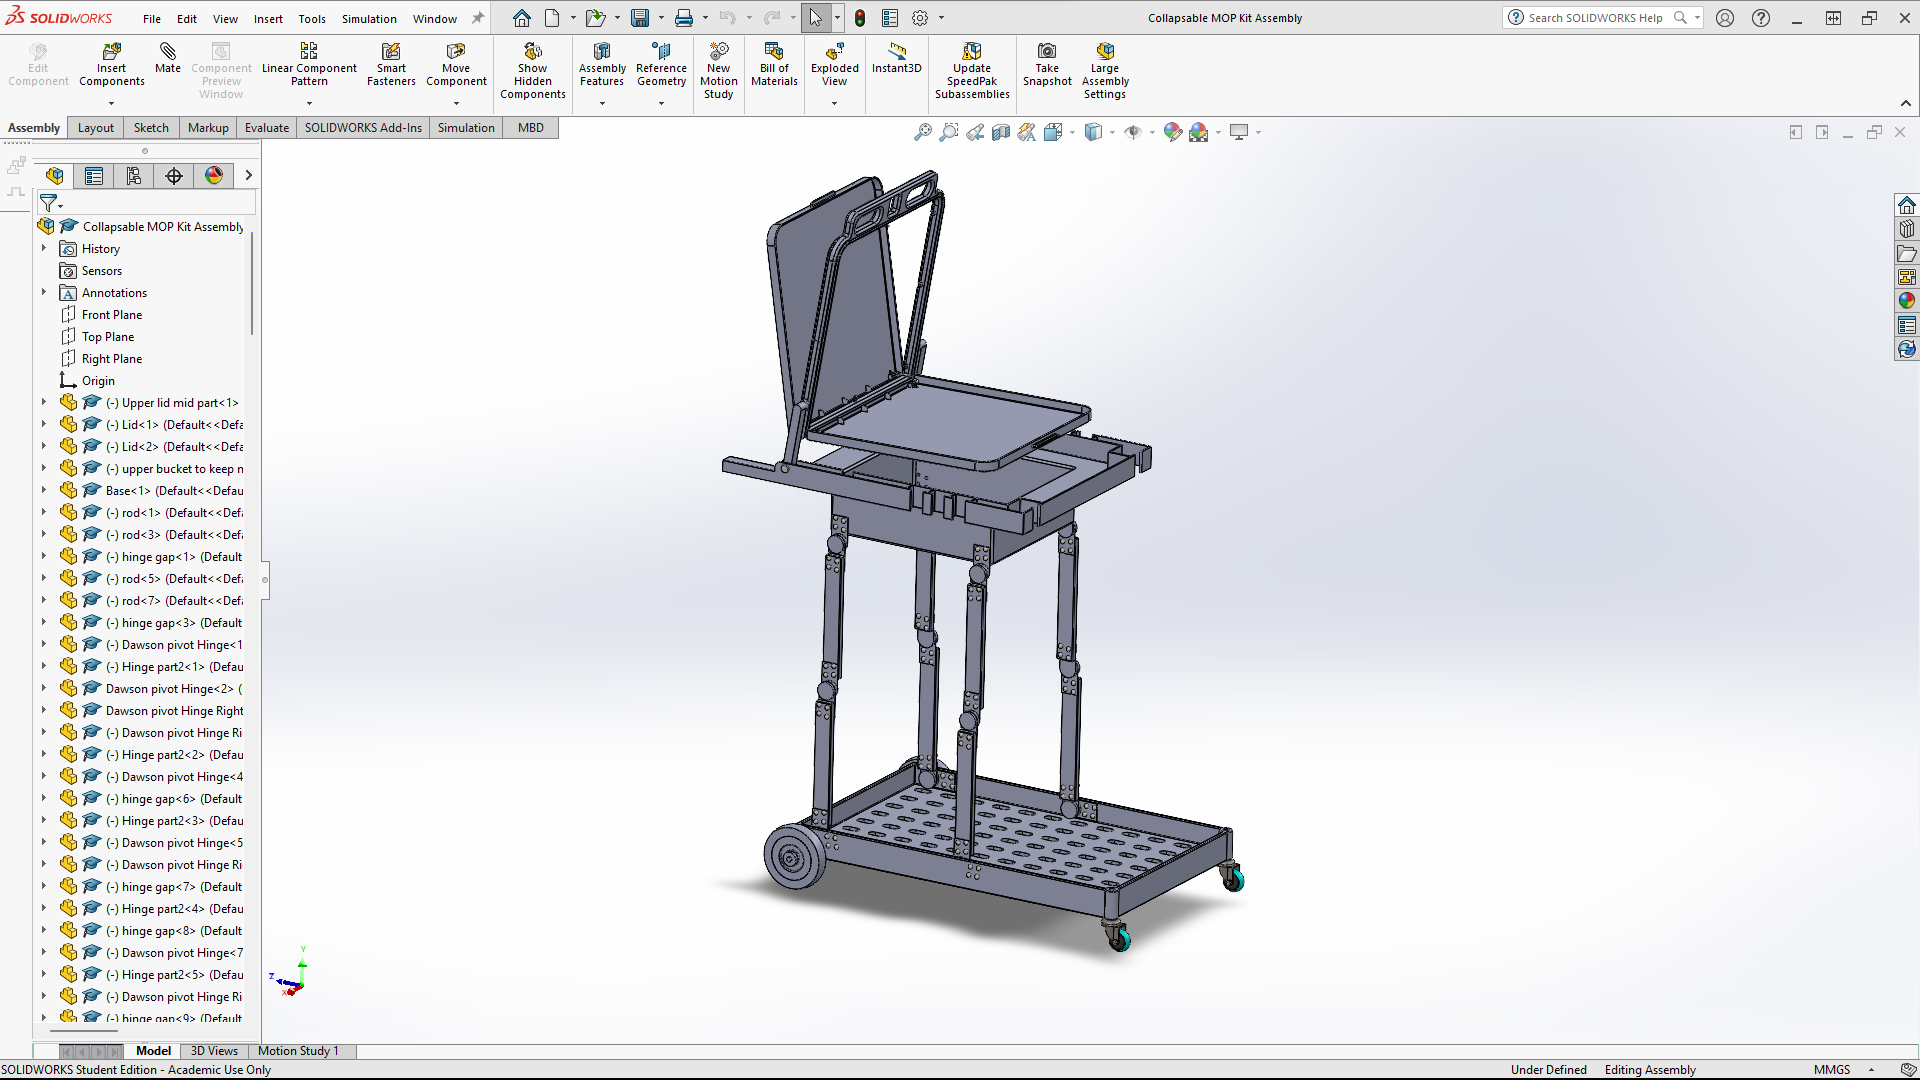1920x1080 pixels.
Task: Click the Bill of Materials icon
Action: (774, 52)
